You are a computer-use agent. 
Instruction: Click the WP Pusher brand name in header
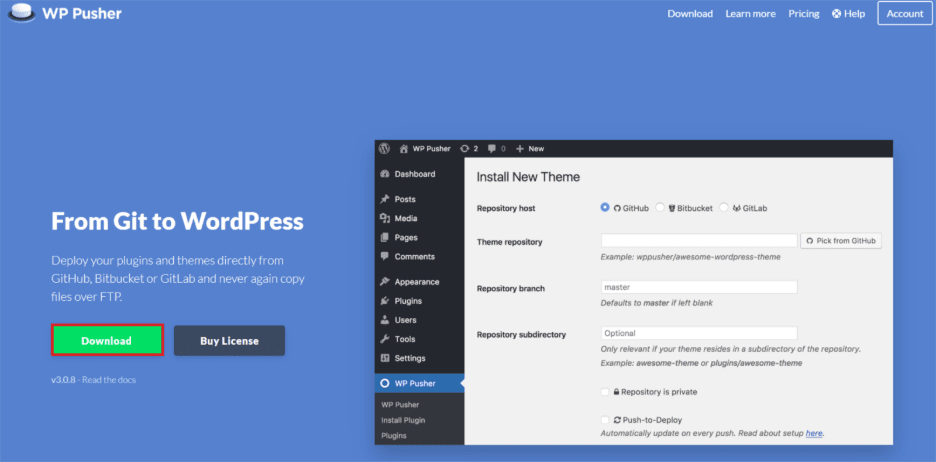pyautogui.click(x=82, y=13)
